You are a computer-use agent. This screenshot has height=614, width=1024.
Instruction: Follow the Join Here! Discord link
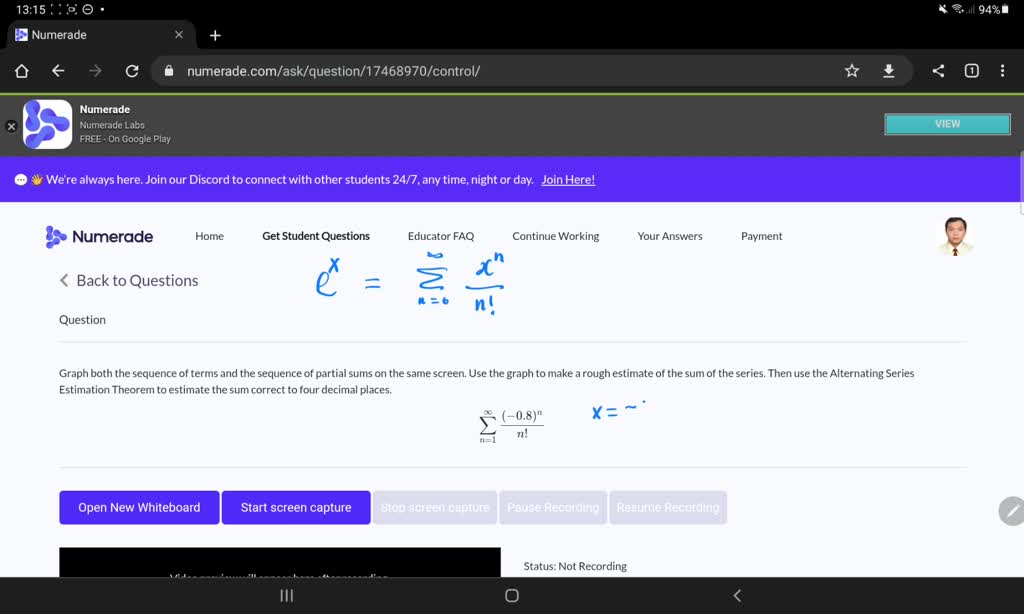(x=568, y=180)
